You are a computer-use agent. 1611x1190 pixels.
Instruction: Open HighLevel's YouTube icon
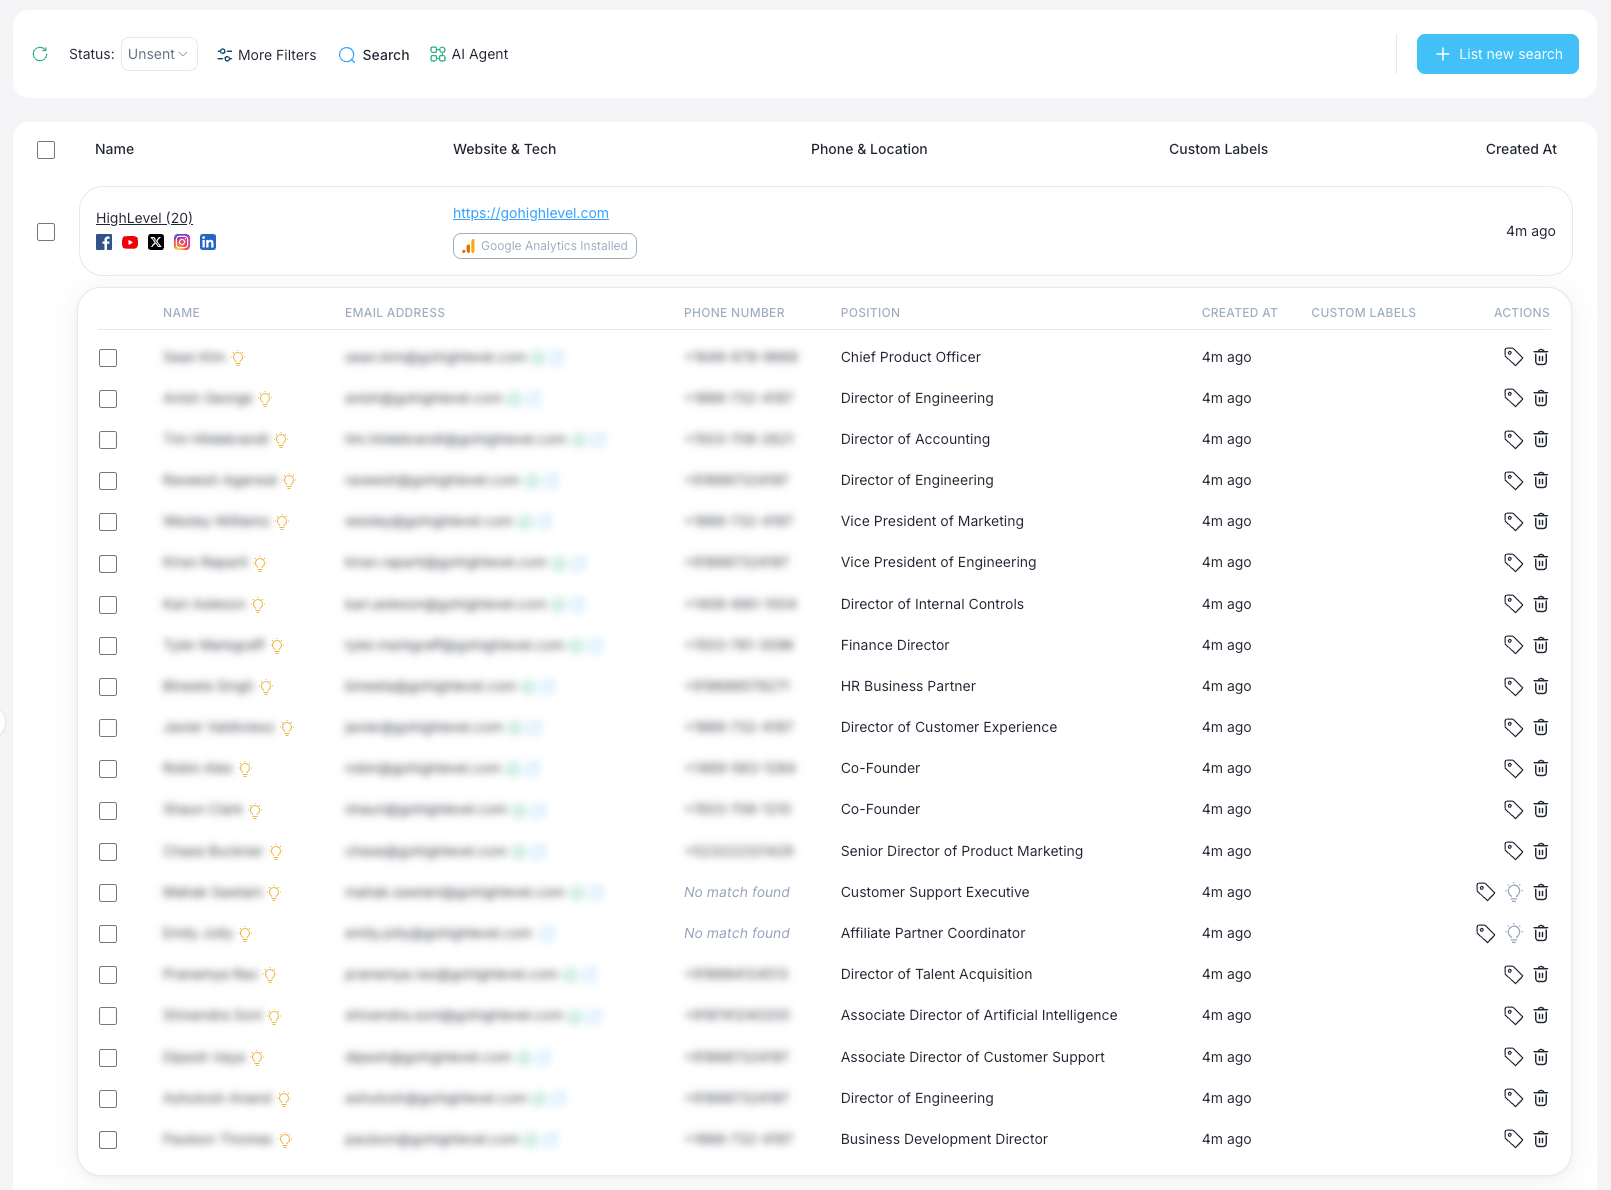[x=130, y=242]
